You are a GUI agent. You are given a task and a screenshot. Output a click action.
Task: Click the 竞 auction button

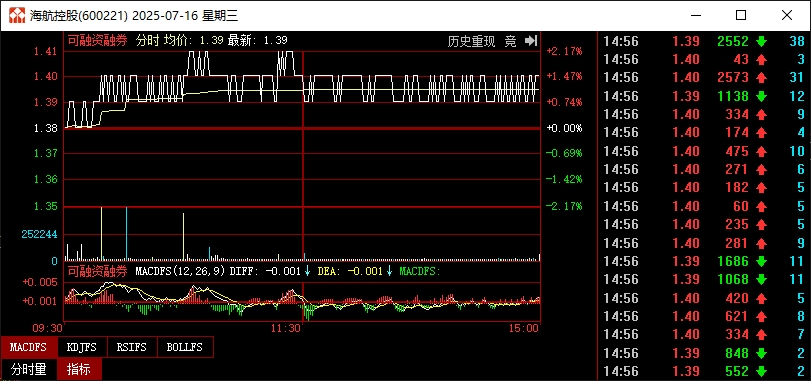510,41
